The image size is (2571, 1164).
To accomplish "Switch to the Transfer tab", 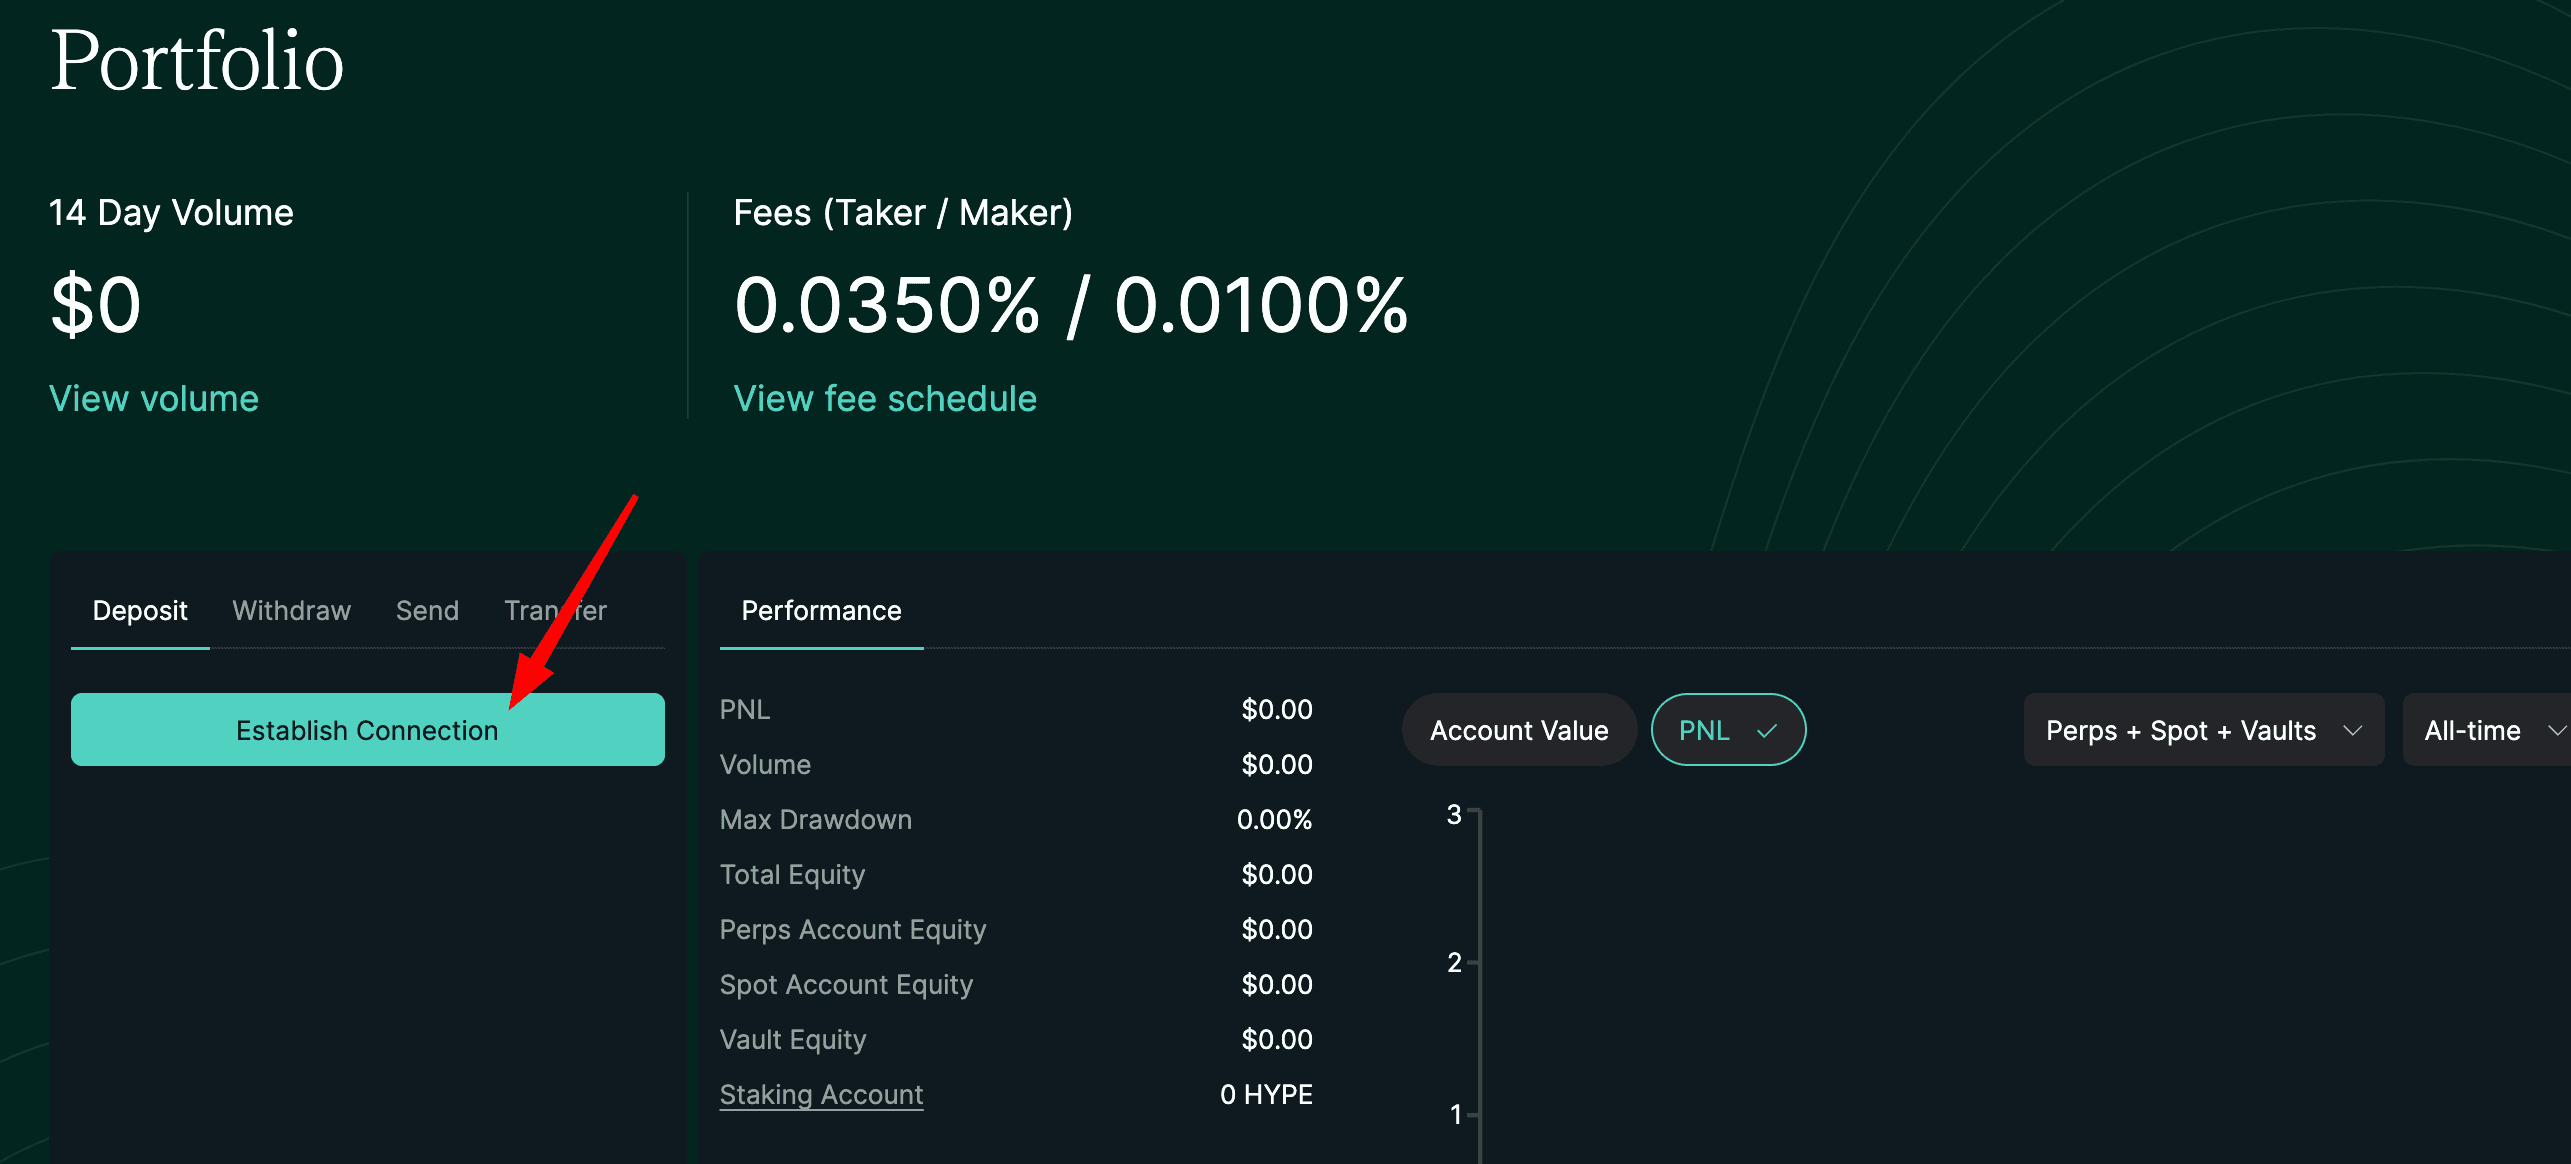I will [x=555, y=611].
